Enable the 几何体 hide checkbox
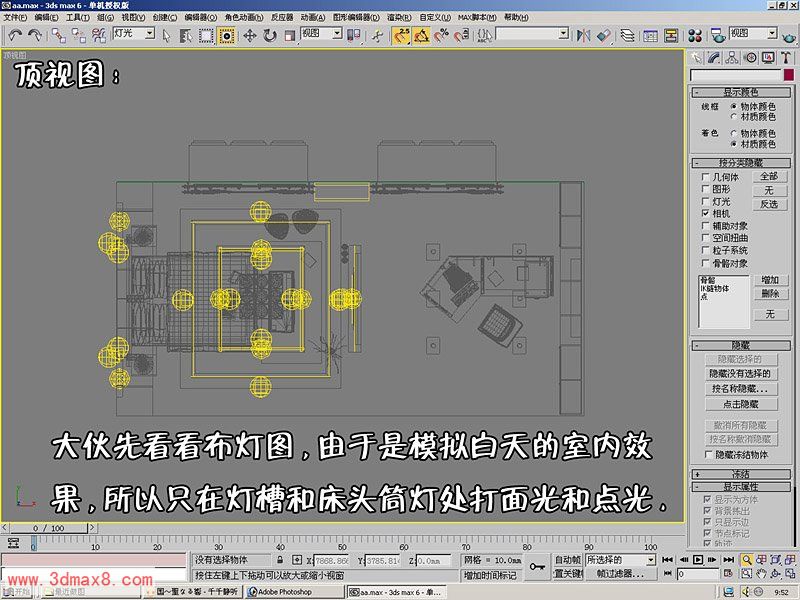Screen dimensions: 800x600 click(x=706, y=177)
